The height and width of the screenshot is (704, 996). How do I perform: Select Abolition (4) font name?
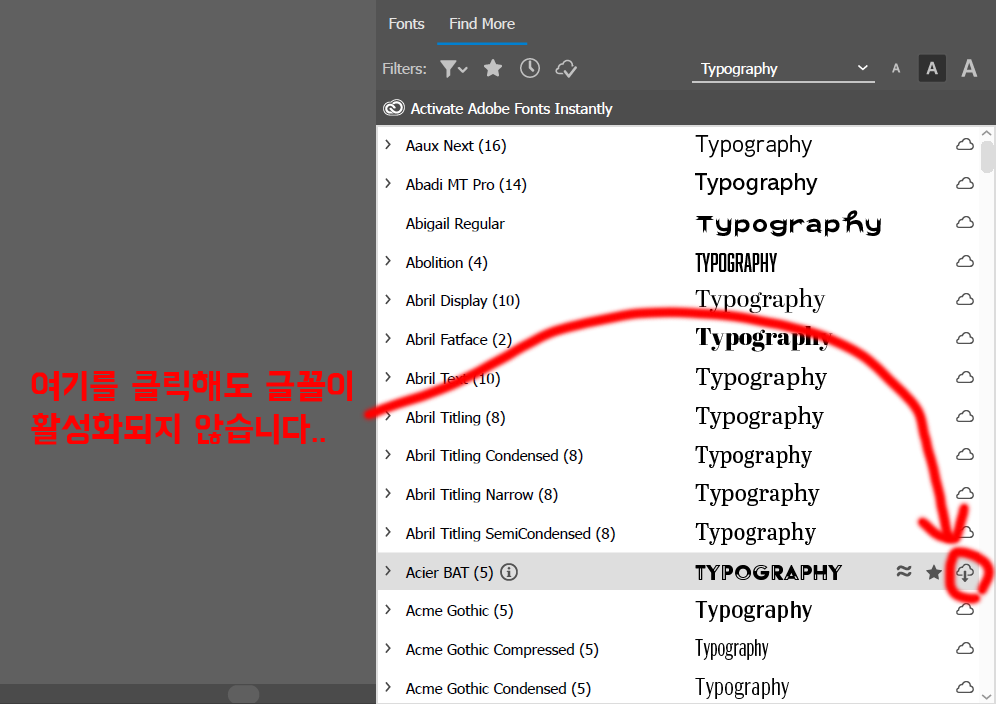[447, 262]
